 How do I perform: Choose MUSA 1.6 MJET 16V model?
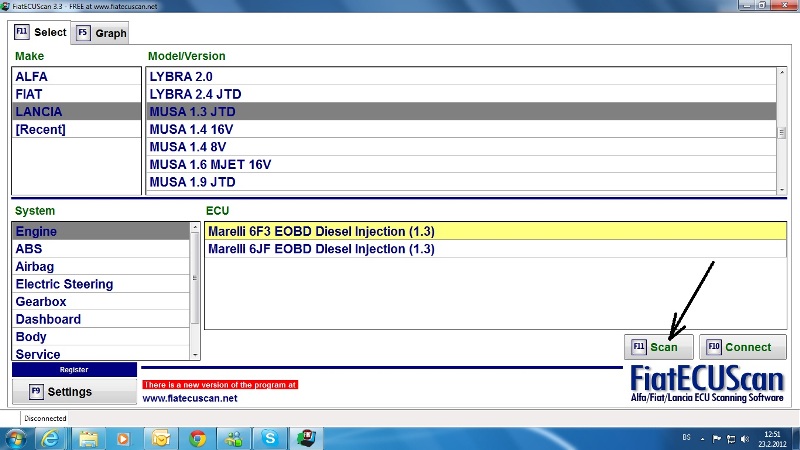pos(461,164)
